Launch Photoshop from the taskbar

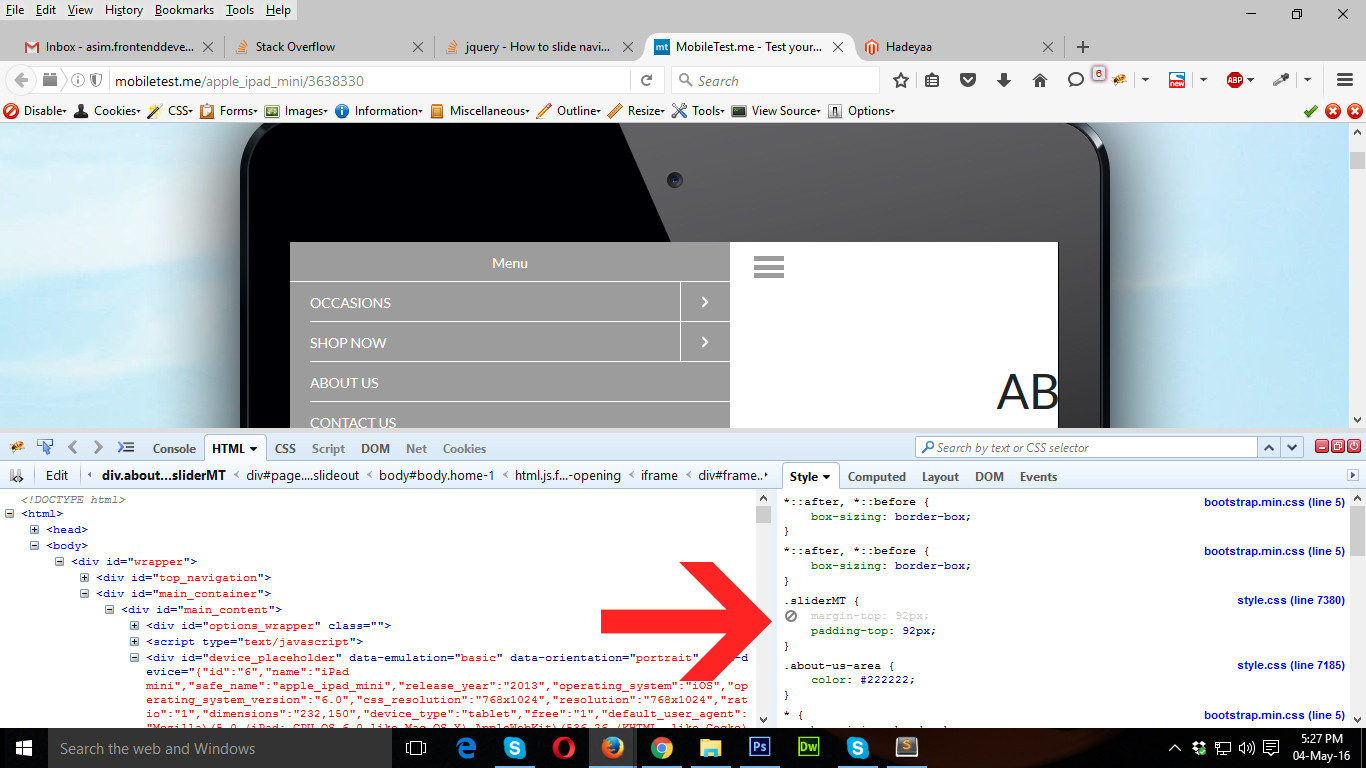point(759,747)
